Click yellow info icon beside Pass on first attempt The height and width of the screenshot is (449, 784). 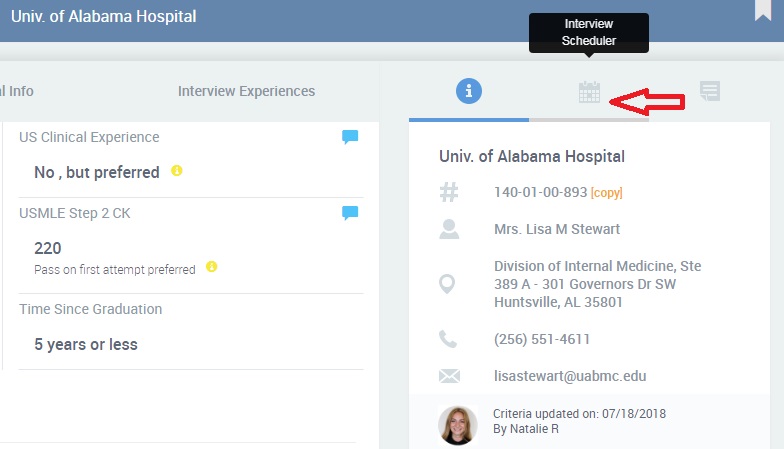(212, 266)
